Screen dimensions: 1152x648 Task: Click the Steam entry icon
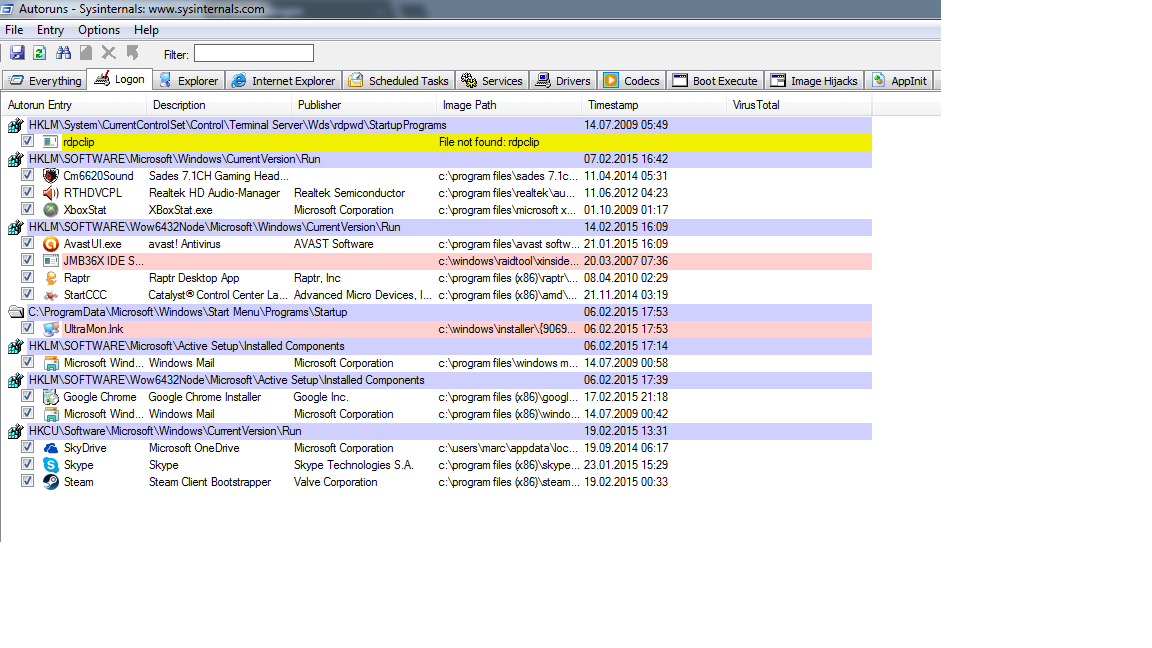point(51,482)
